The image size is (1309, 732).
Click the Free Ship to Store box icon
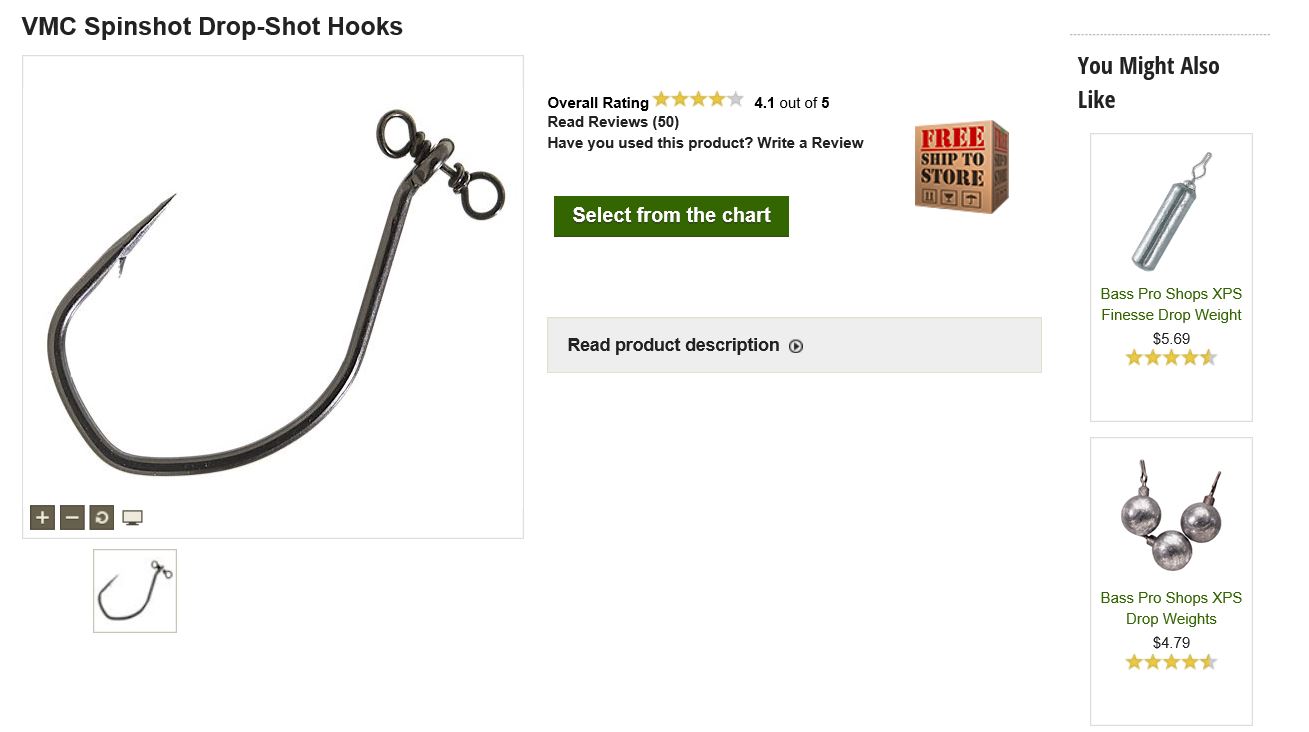(x=961, y=167)
